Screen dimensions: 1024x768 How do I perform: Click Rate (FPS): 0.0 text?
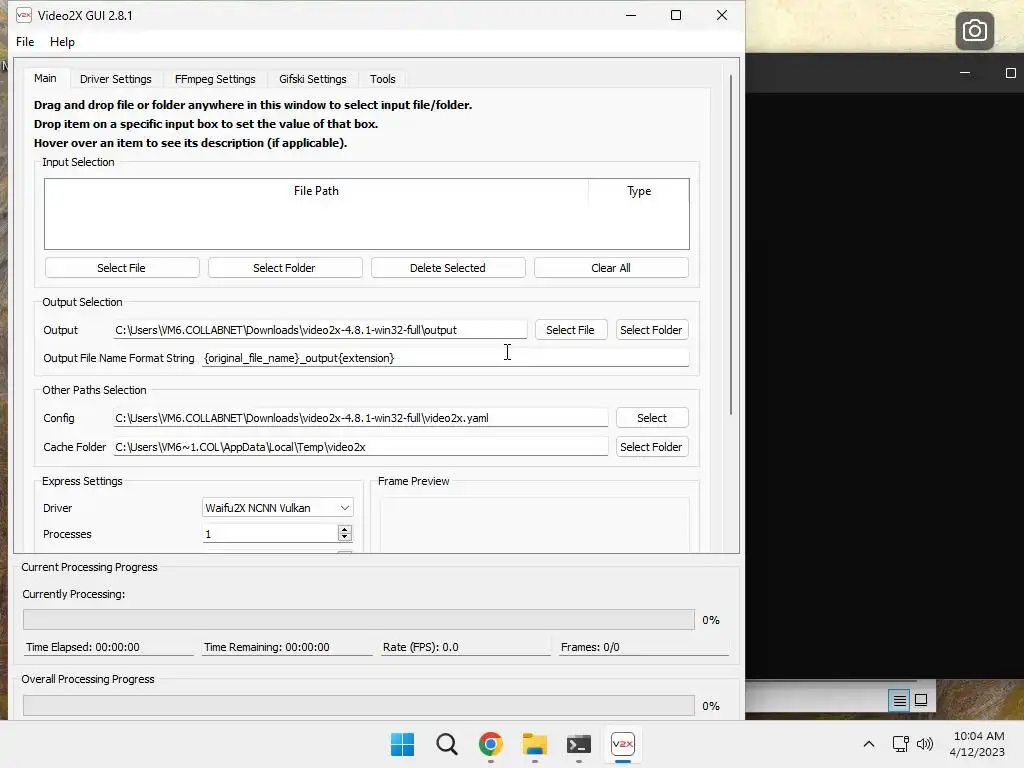[421, 647]
